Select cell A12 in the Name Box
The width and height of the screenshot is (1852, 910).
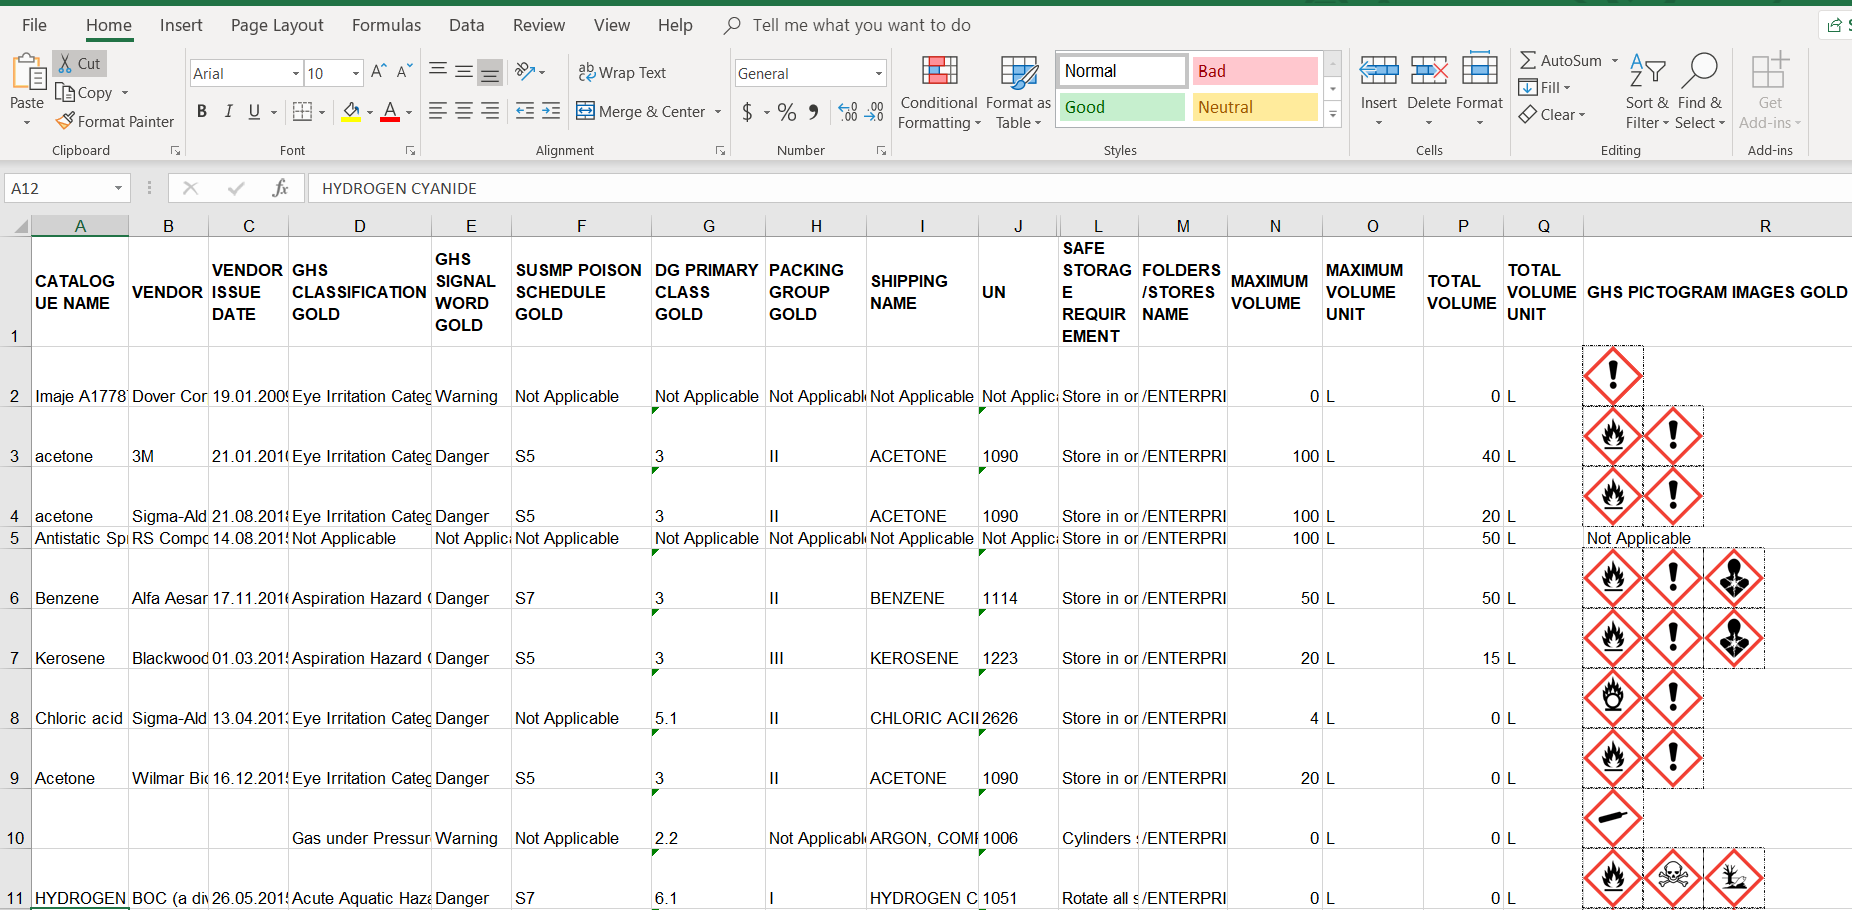pos(58,188)
